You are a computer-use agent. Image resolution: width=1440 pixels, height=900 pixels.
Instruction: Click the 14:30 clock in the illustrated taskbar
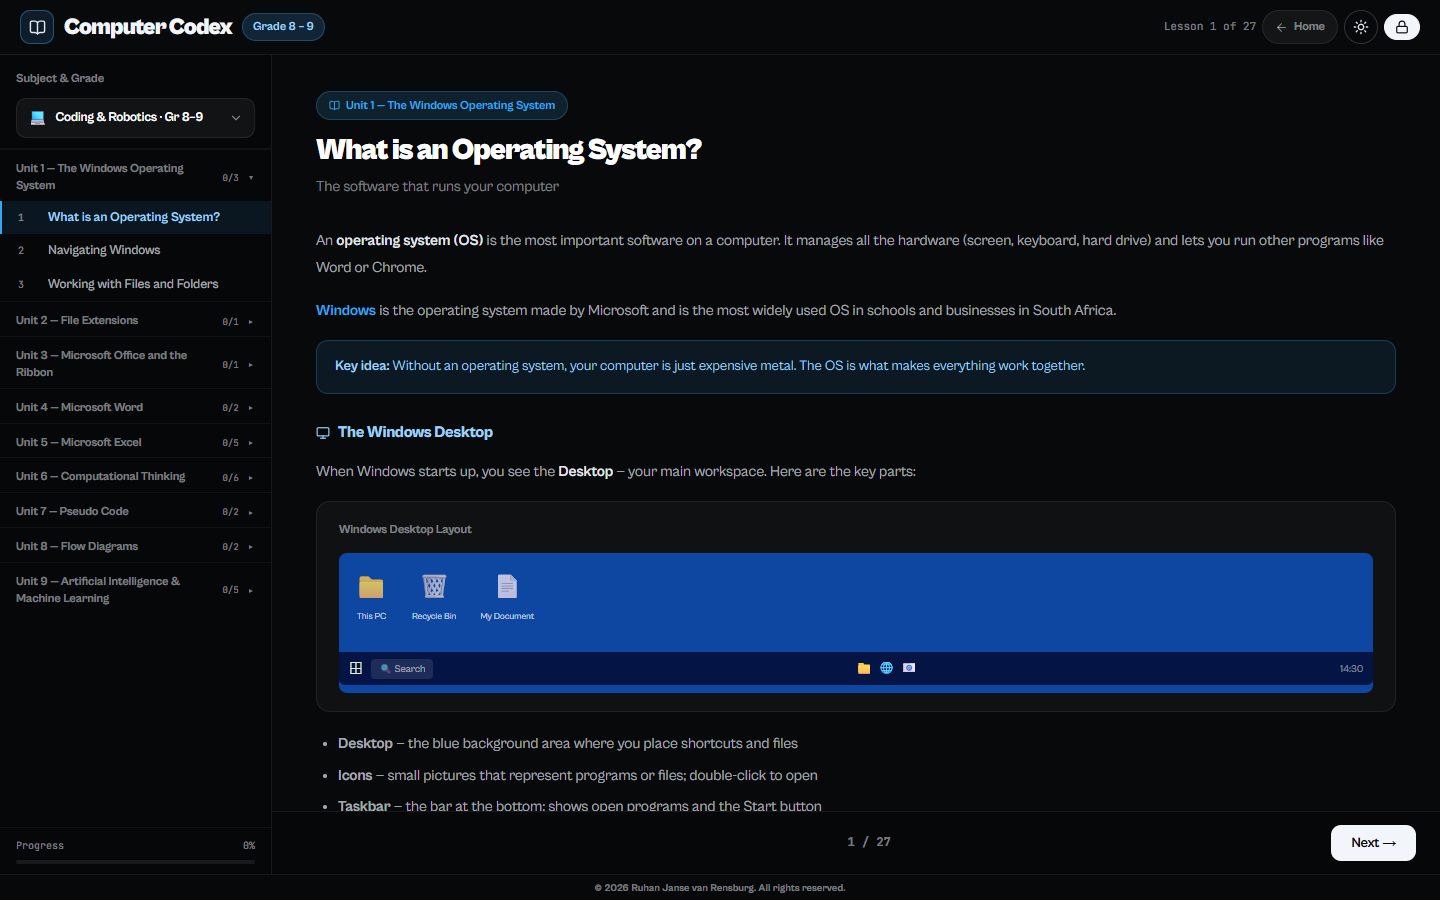1351,668
